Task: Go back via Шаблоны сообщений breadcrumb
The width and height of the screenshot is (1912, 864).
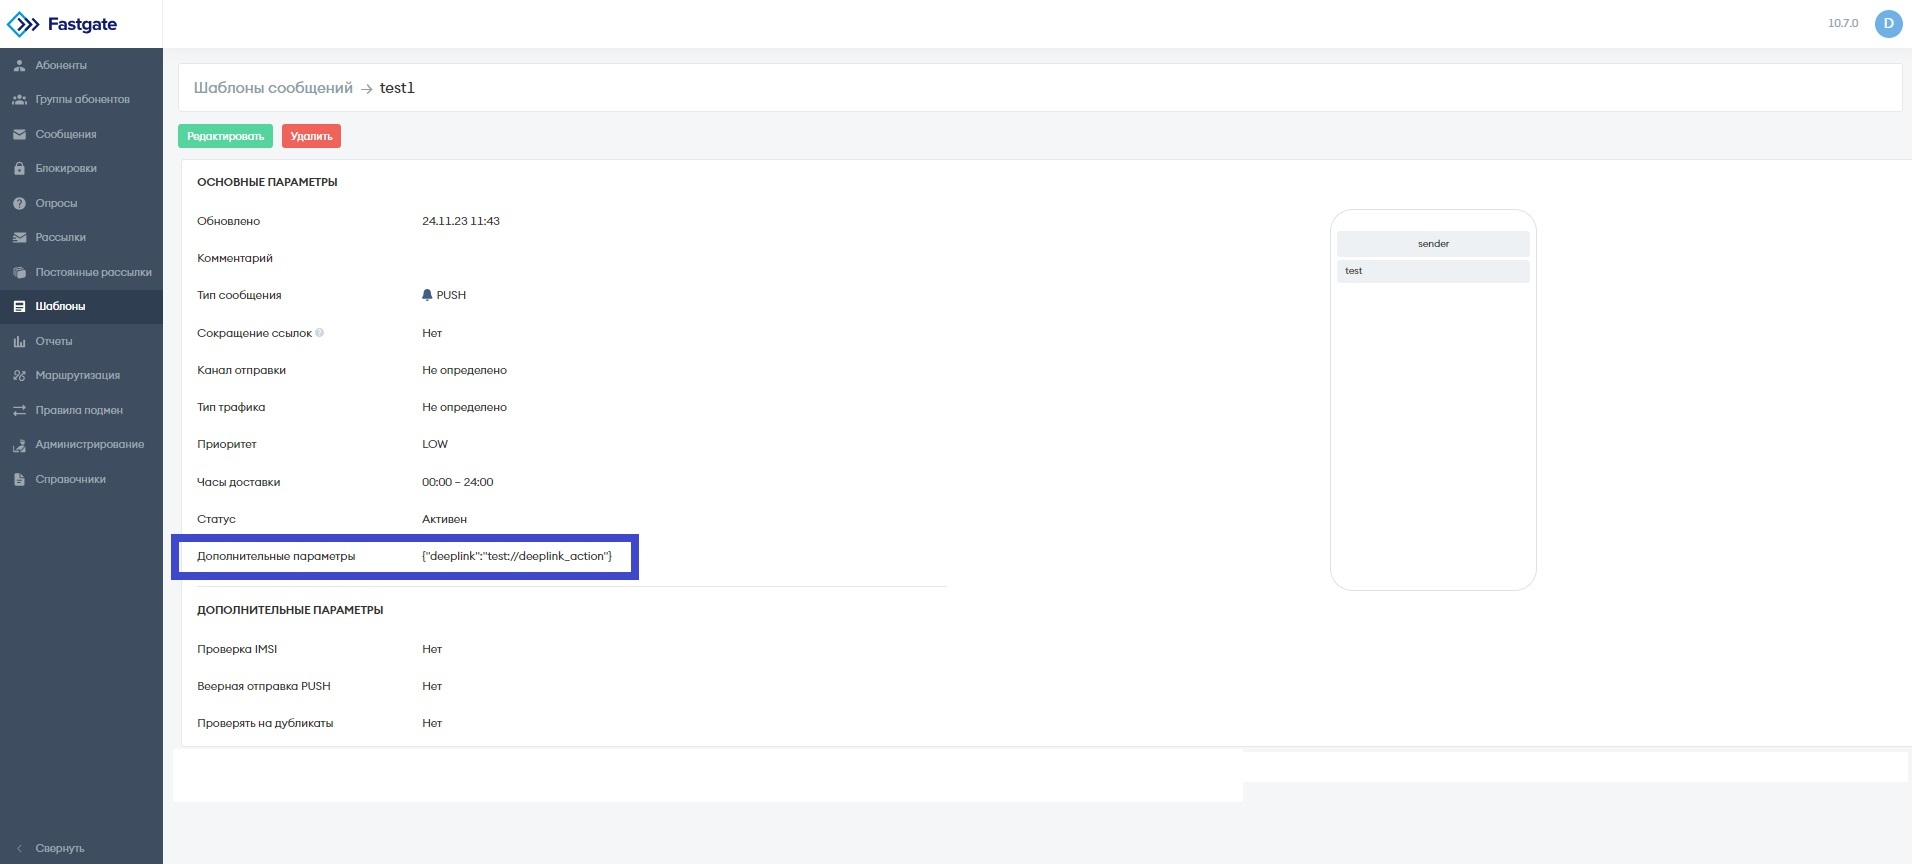Action: click(273, 88)
